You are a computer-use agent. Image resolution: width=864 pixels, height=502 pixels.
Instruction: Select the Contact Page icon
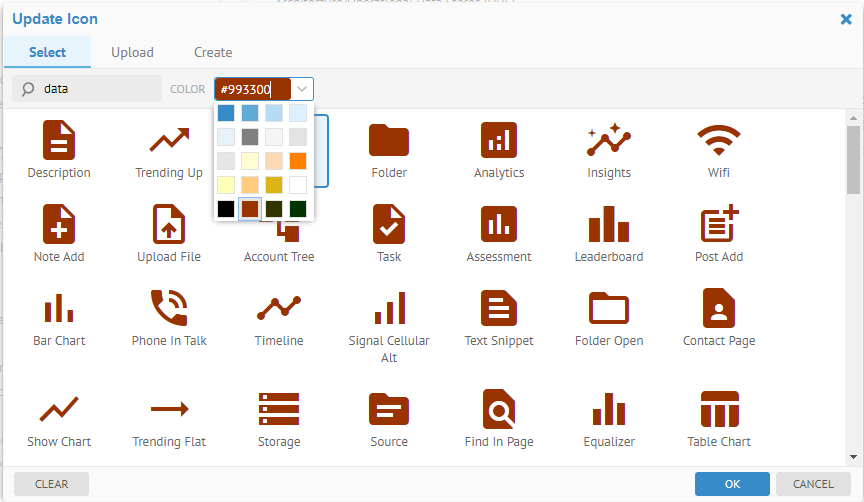tap(718, 309)
